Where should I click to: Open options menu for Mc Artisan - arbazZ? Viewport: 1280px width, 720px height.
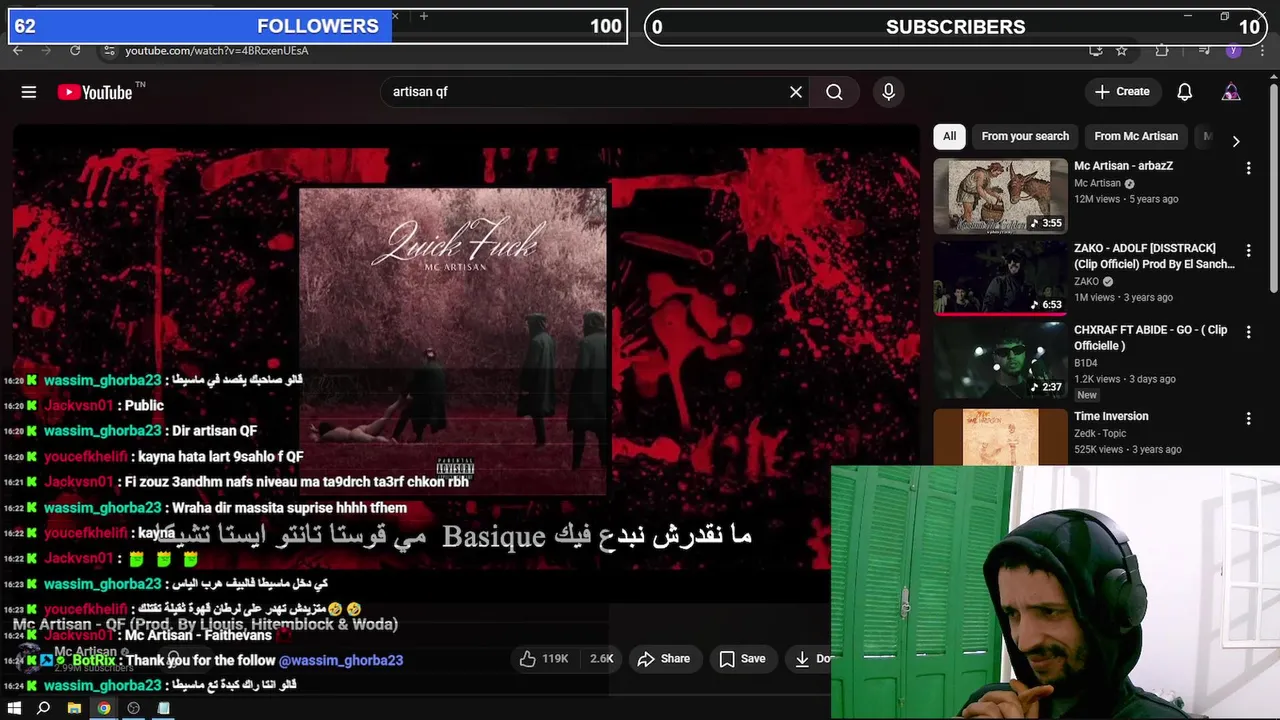tap(1248, 168)
